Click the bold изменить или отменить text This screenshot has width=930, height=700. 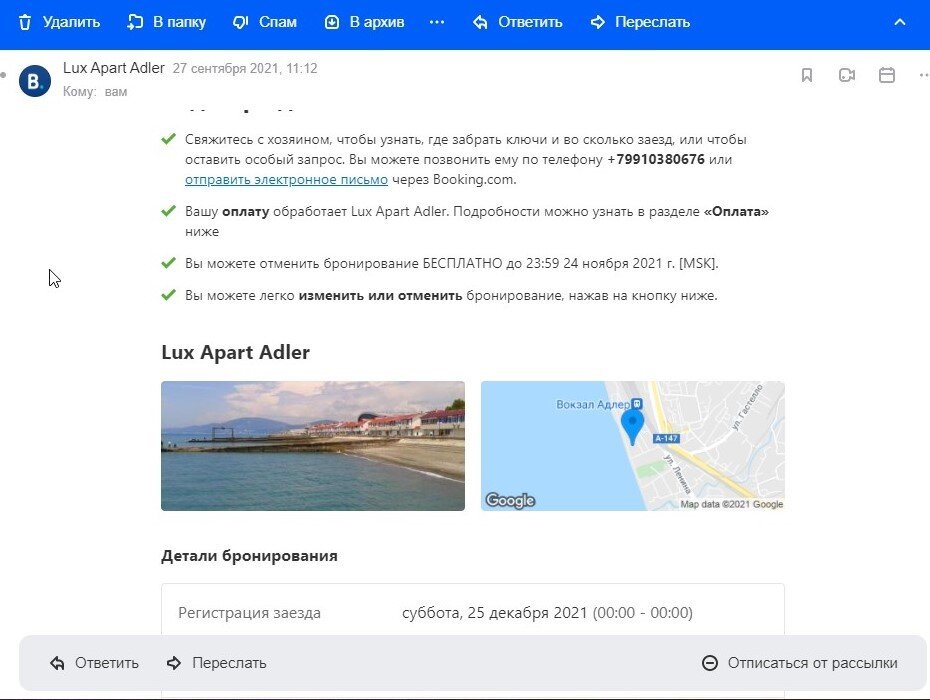[380, 295]
